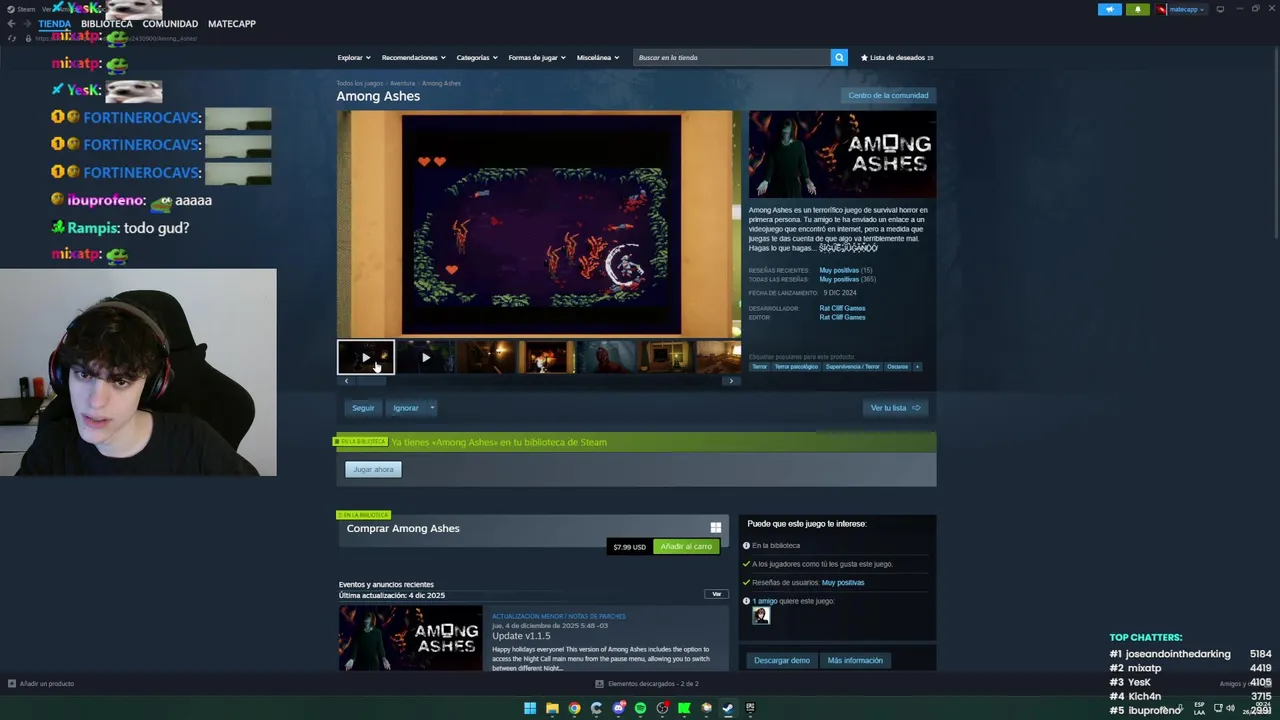Open Discord from the taskbar
Image resolution: width=1280 pixels, height=720 pixels.
(618, 708)
